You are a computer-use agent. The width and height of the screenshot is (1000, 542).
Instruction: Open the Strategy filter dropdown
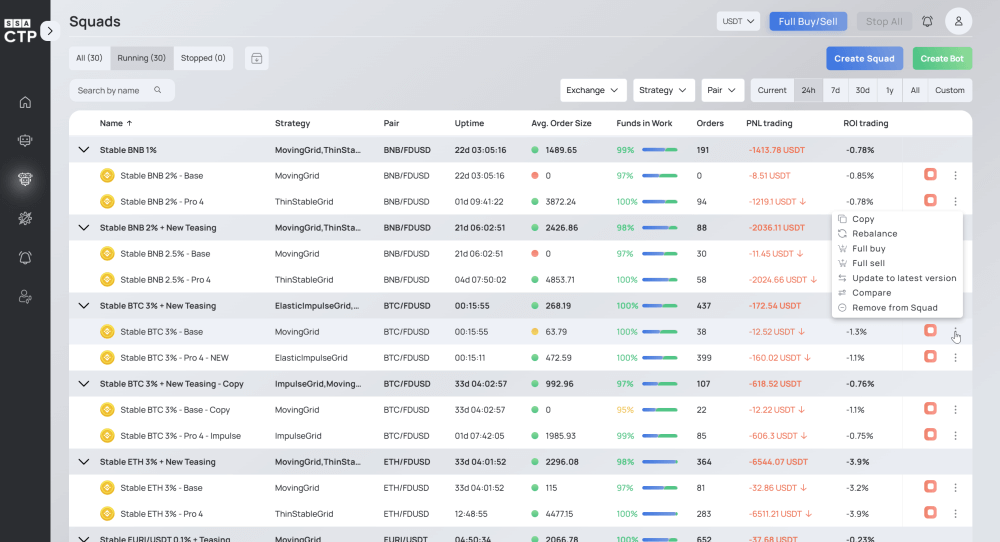pos(663,90)
